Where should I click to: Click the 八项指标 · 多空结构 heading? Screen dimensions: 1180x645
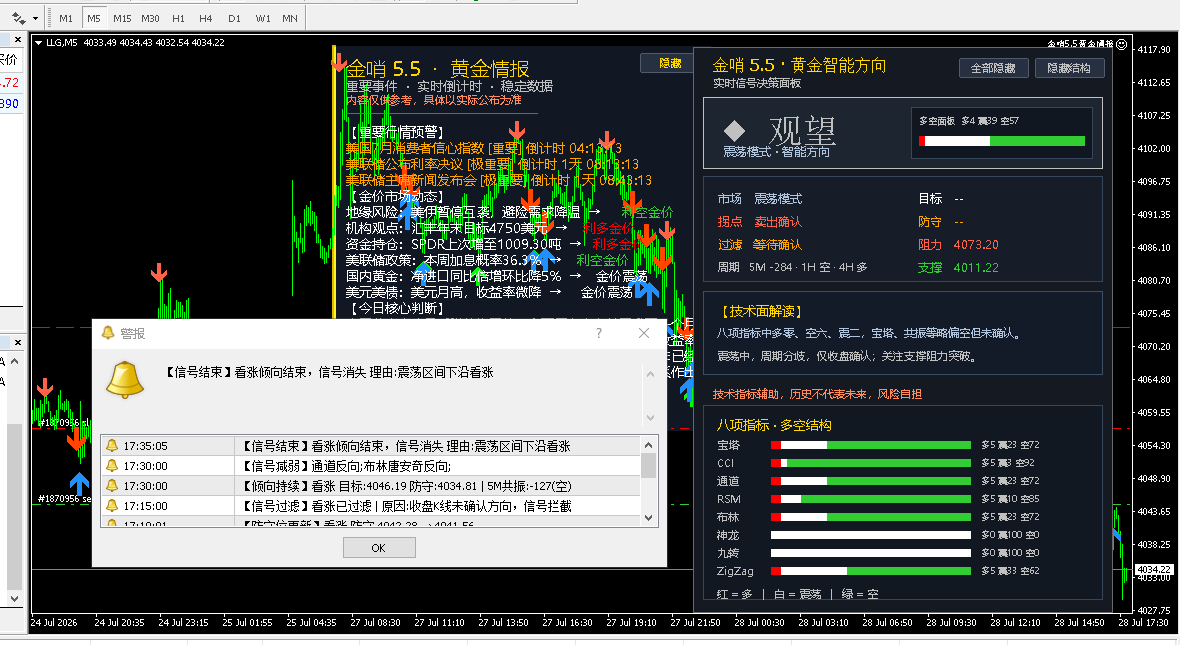point(774,425)
